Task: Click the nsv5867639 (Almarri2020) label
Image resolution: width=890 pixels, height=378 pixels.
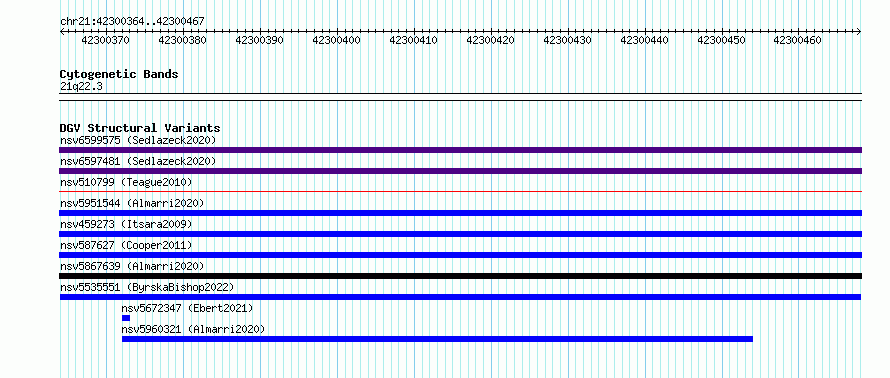Action: (132, 266)
